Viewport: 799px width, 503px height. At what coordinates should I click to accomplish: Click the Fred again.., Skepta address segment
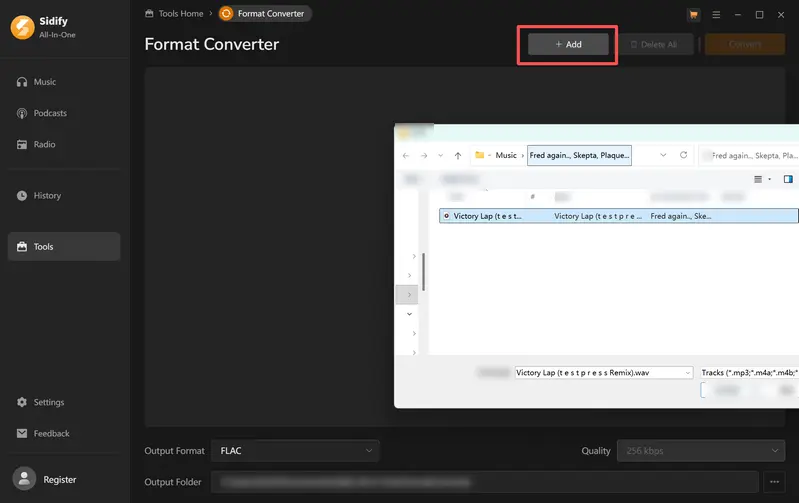(x=579, y=155)
